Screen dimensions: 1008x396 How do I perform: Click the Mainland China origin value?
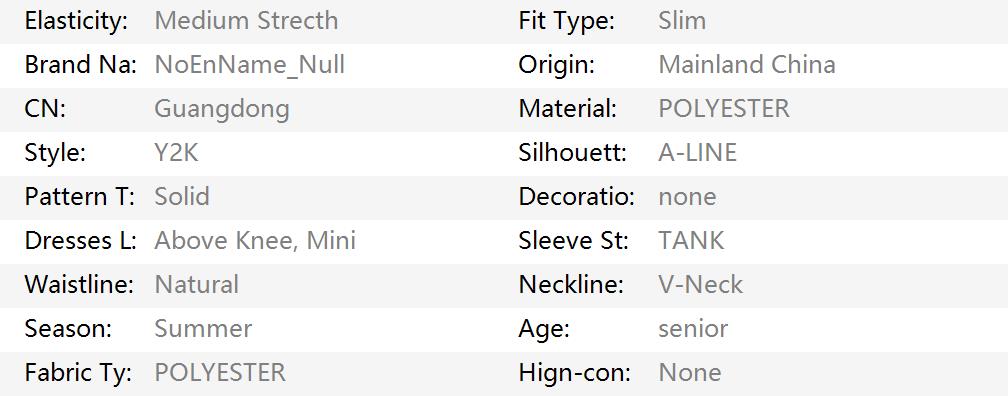pyautogui.click(x=747, y=64)
